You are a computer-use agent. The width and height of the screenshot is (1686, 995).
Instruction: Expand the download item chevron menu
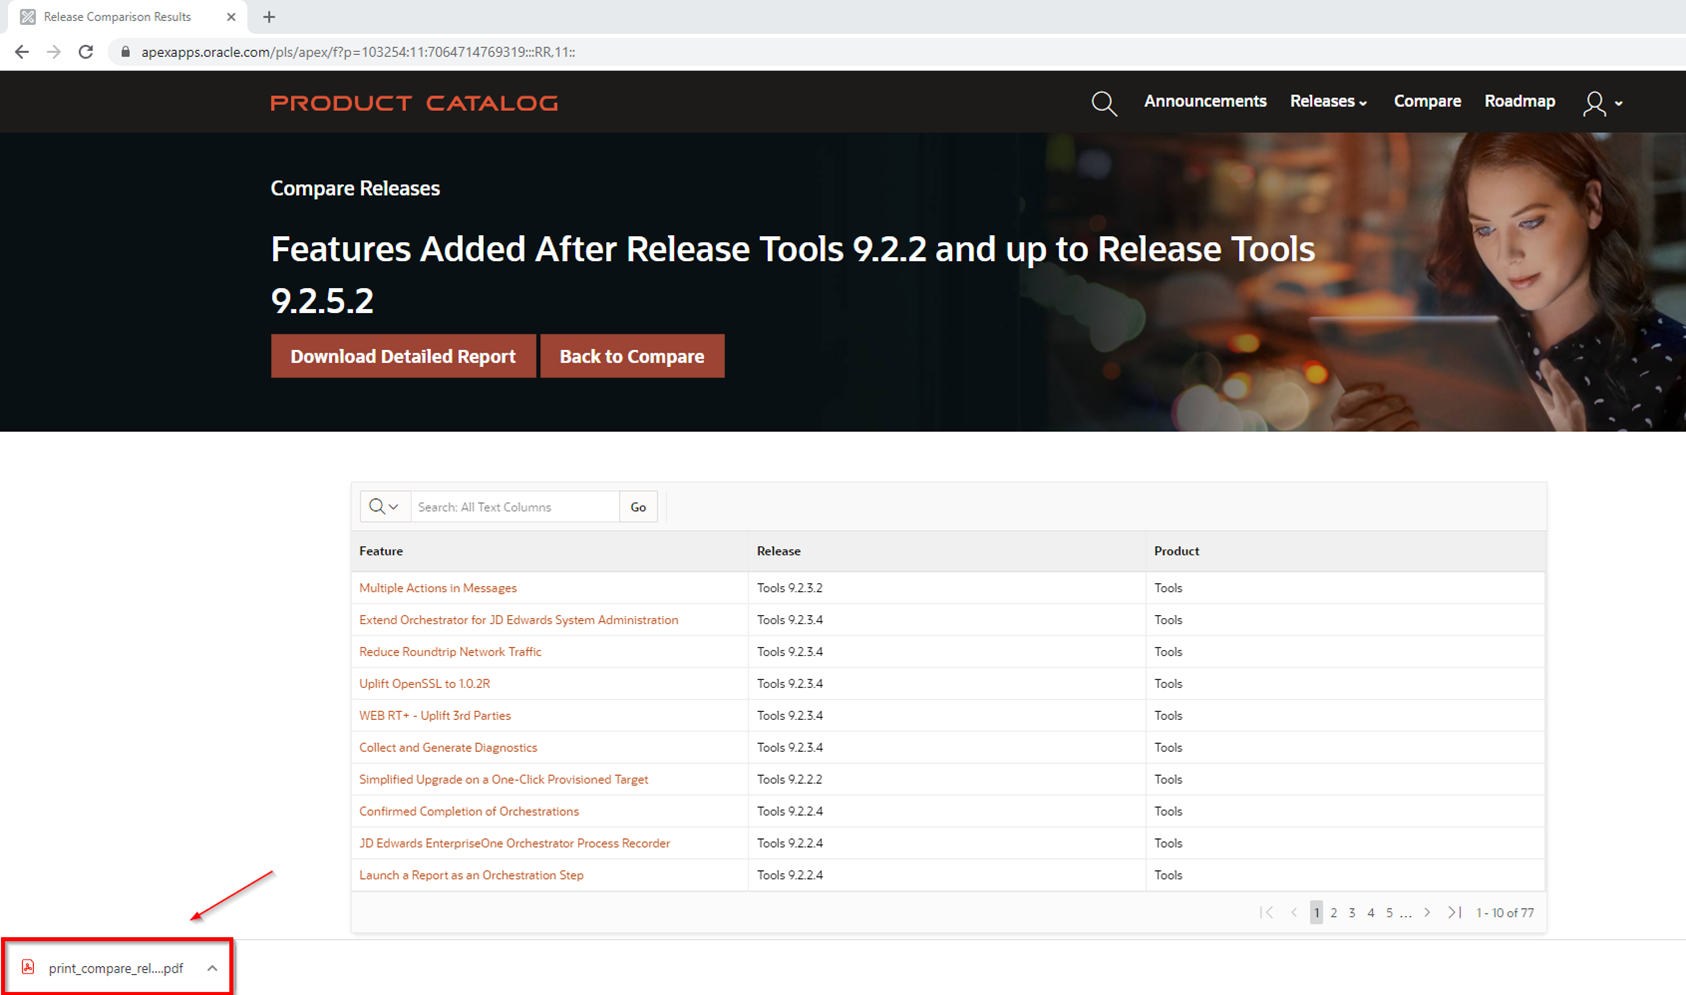(212, 968)
